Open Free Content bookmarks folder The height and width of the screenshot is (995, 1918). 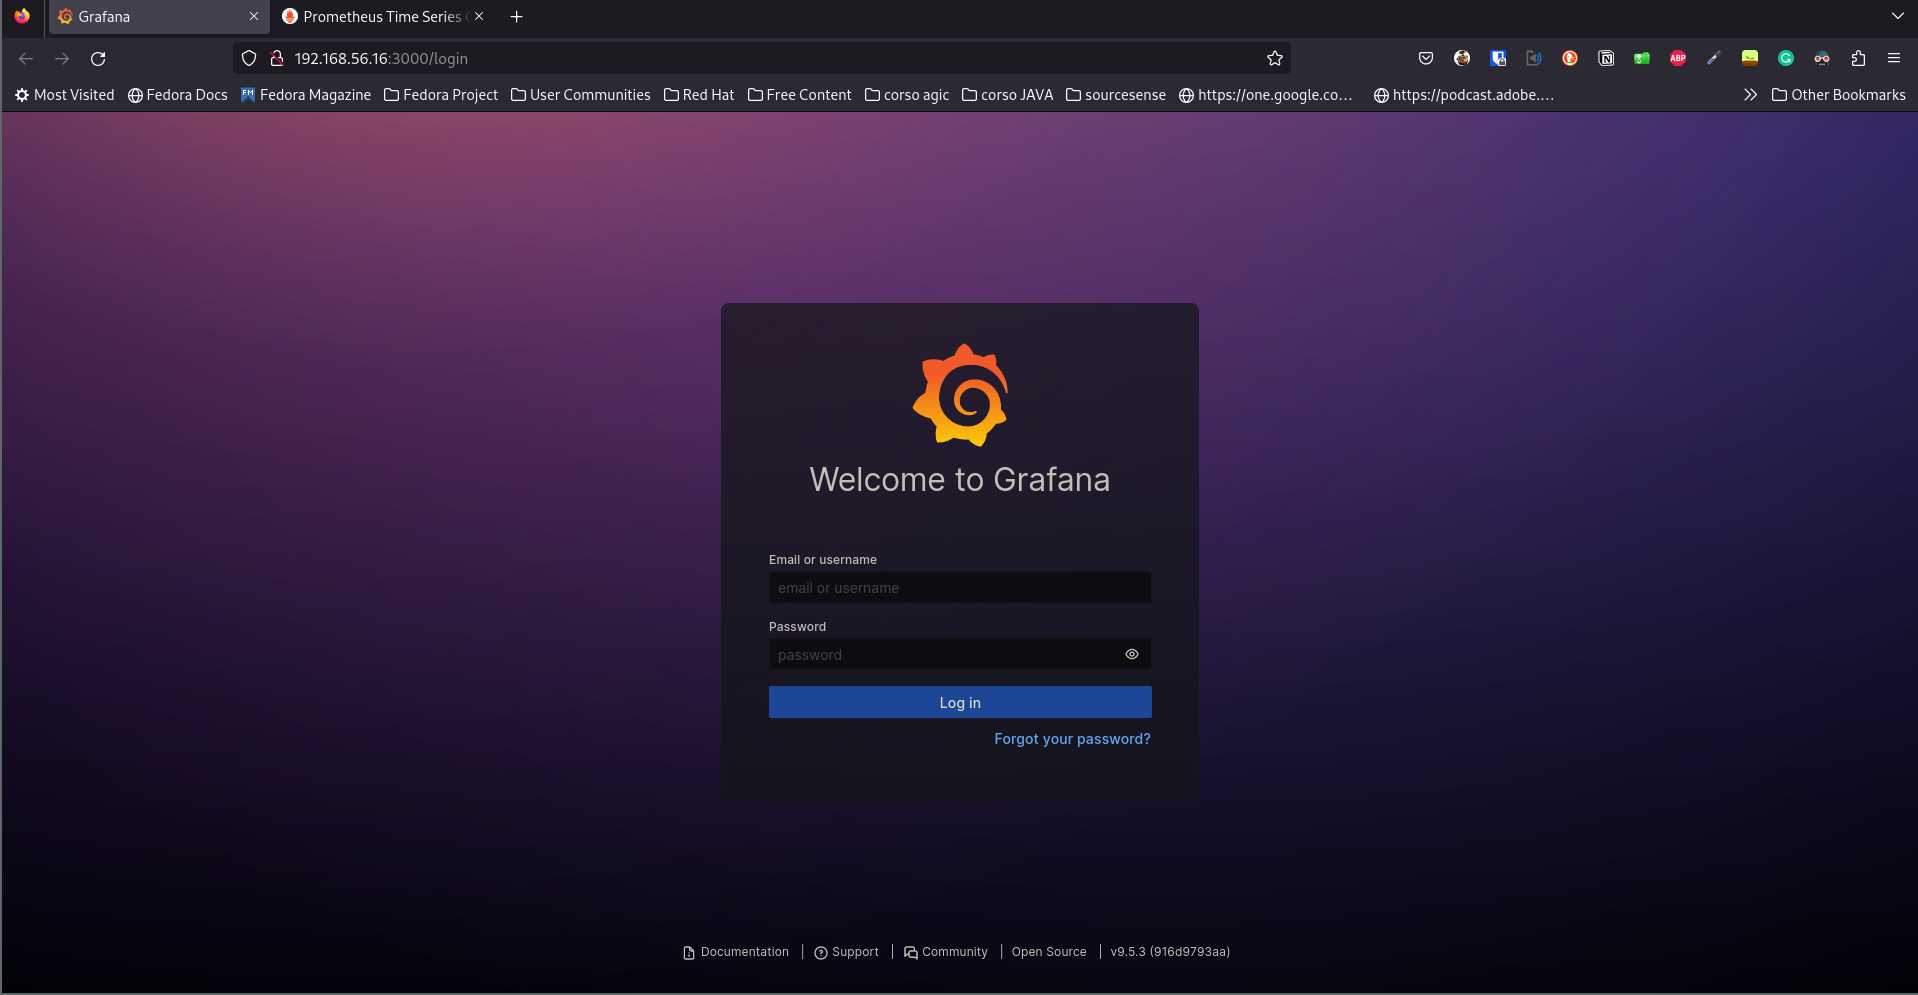[800, 95]
